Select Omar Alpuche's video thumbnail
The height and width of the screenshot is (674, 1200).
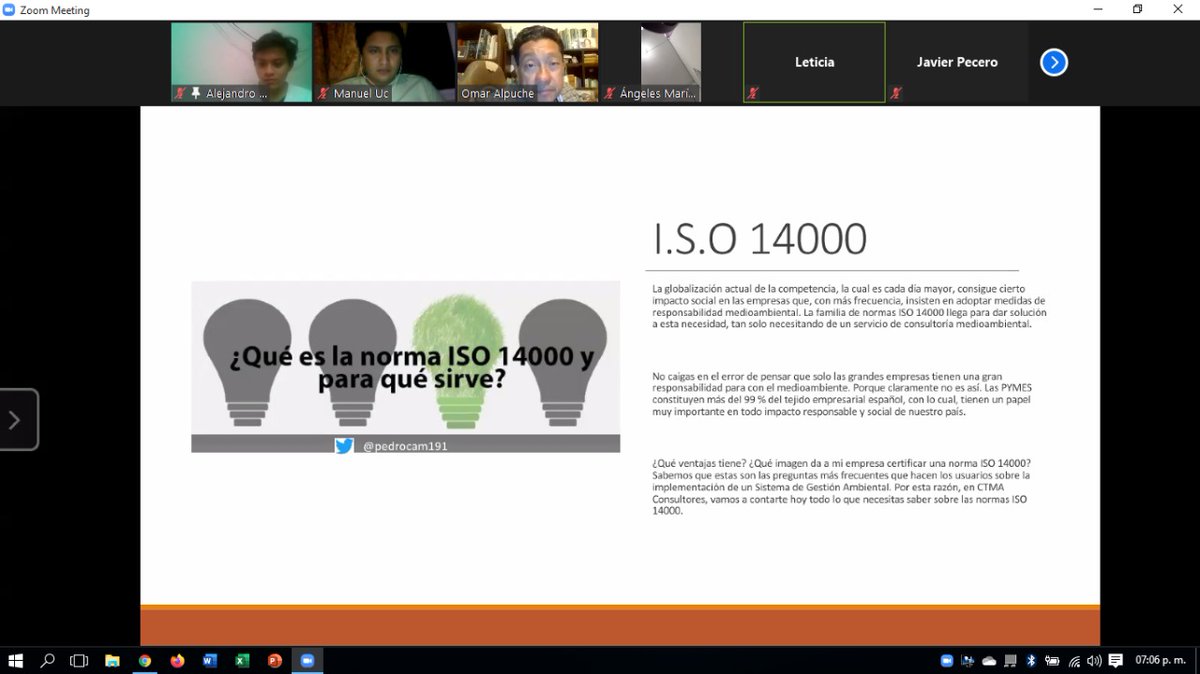coord(528,62)
